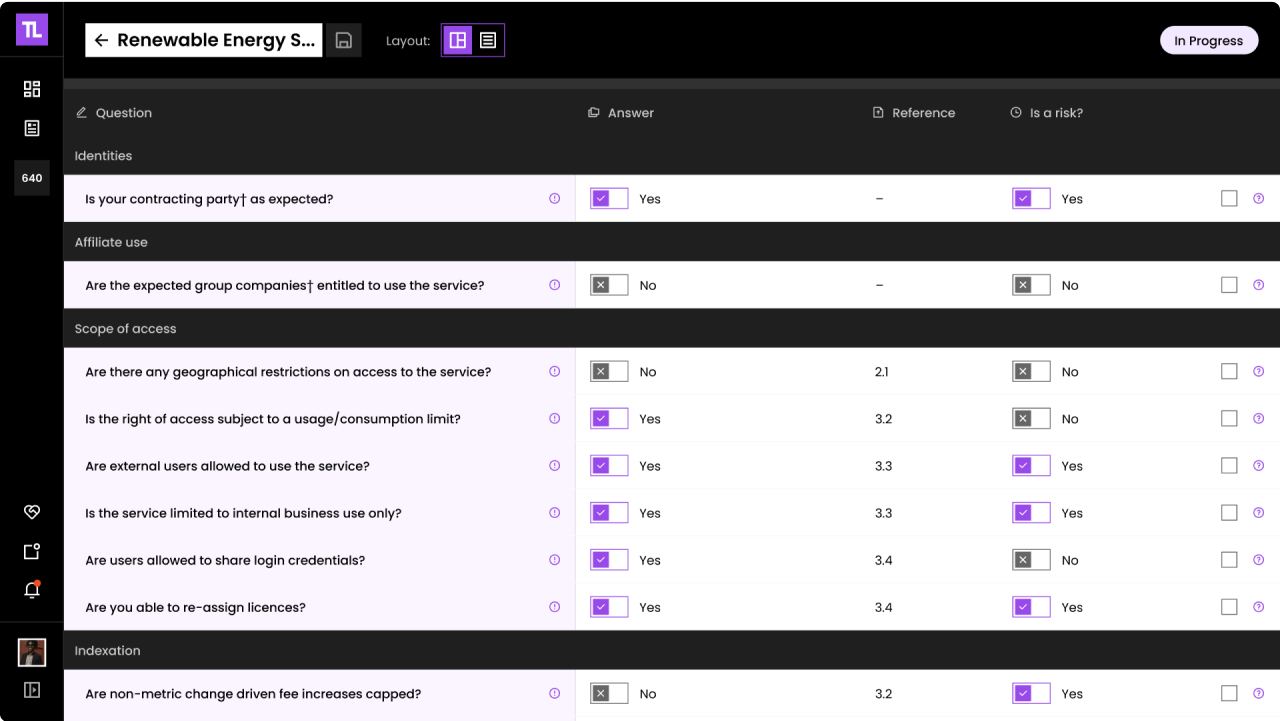Toggle answer for 'Is your contracting party as expected?'
Viewport: 1280px width, 721px height.
609,199
